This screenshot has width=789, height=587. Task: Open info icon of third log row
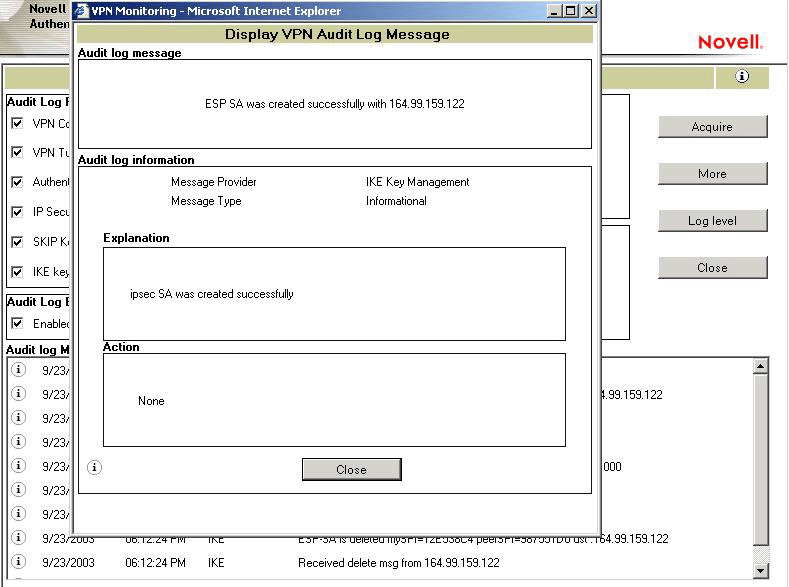pyautogui.click(x=19, y=417)
